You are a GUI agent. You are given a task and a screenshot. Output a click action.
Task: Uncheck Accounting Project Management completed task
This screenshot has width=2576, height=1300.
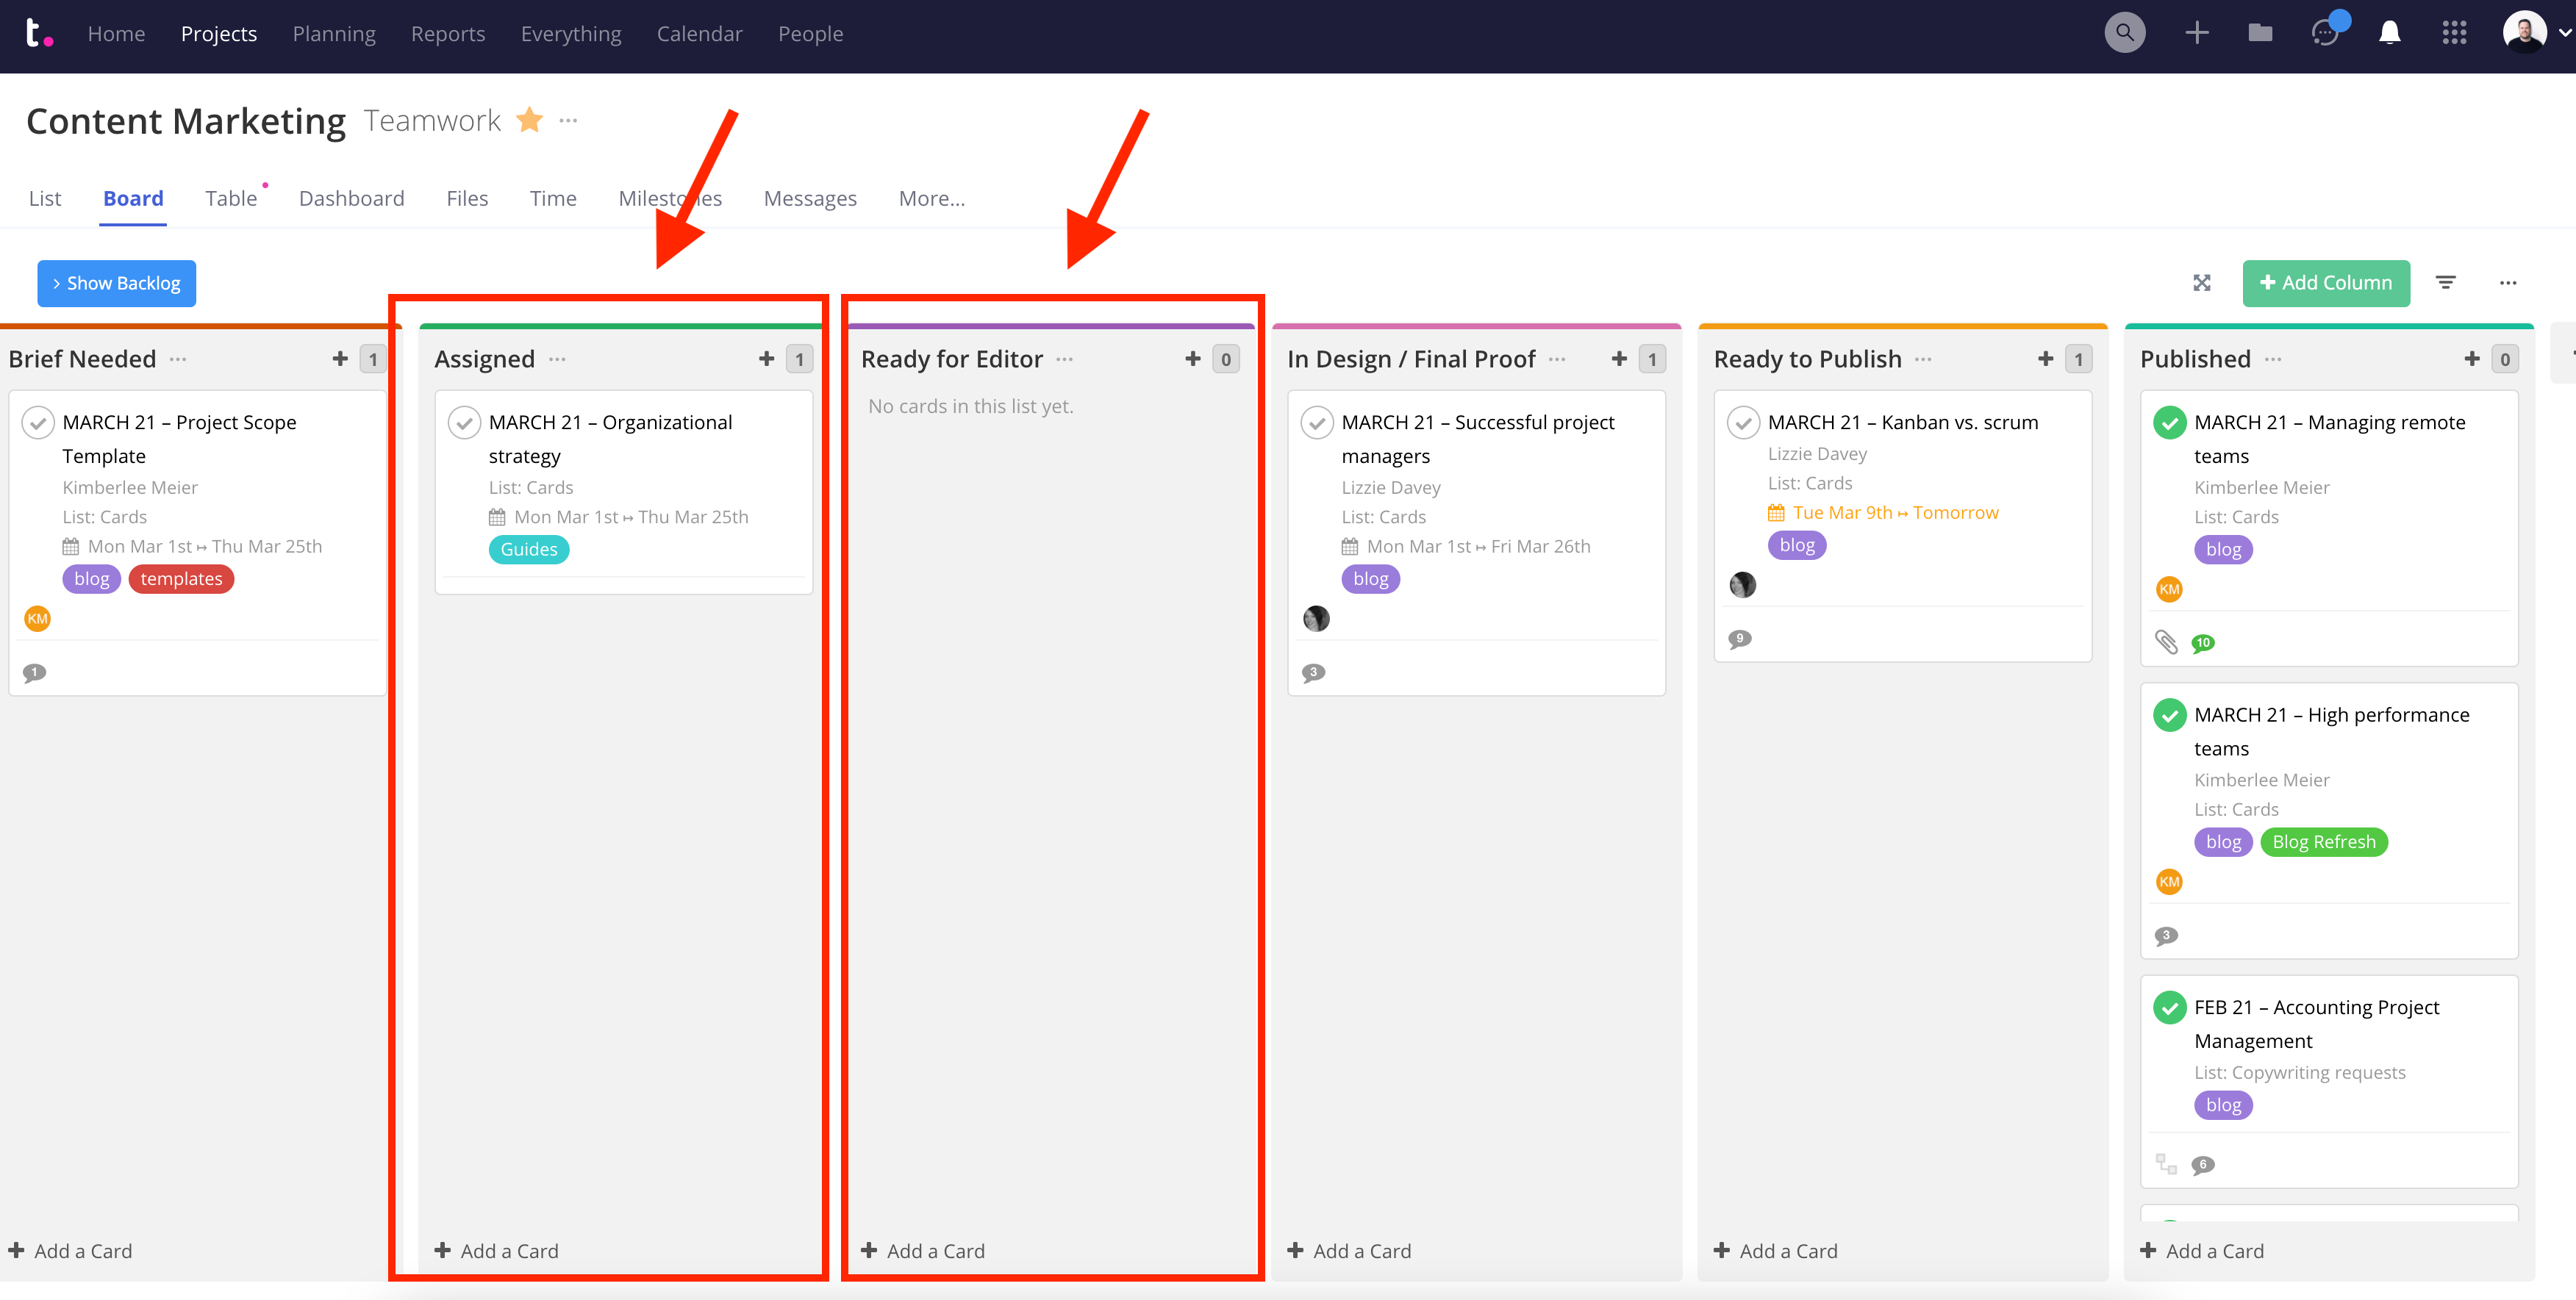click(x=2169, y=1007)
